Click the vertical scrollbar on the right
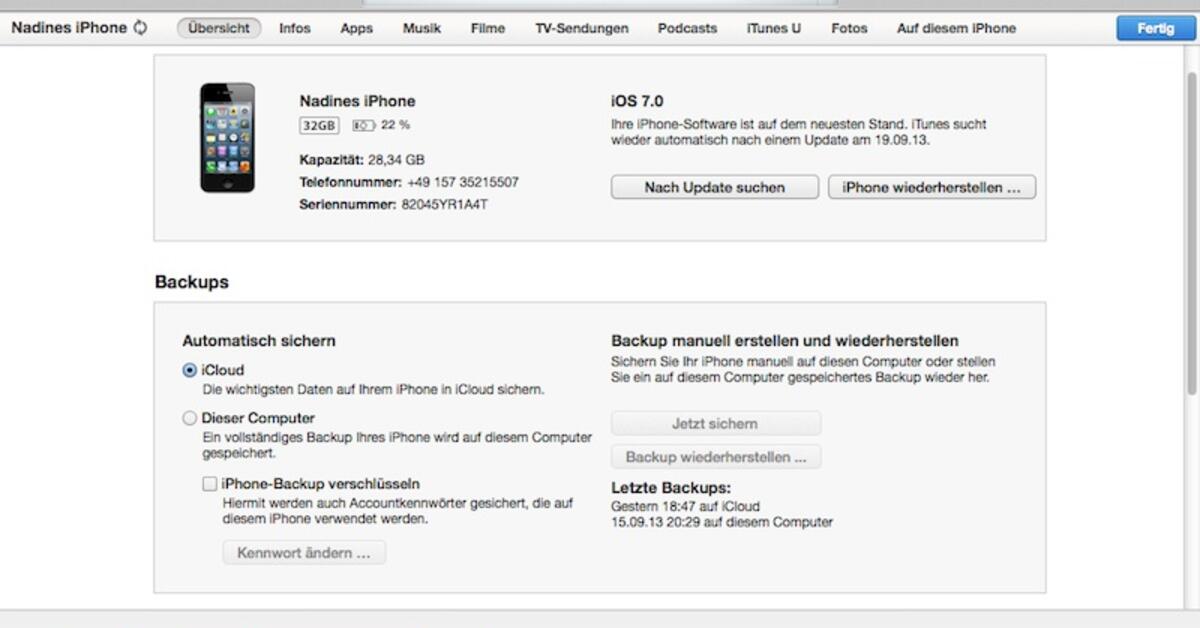 tap(1190, 230)
